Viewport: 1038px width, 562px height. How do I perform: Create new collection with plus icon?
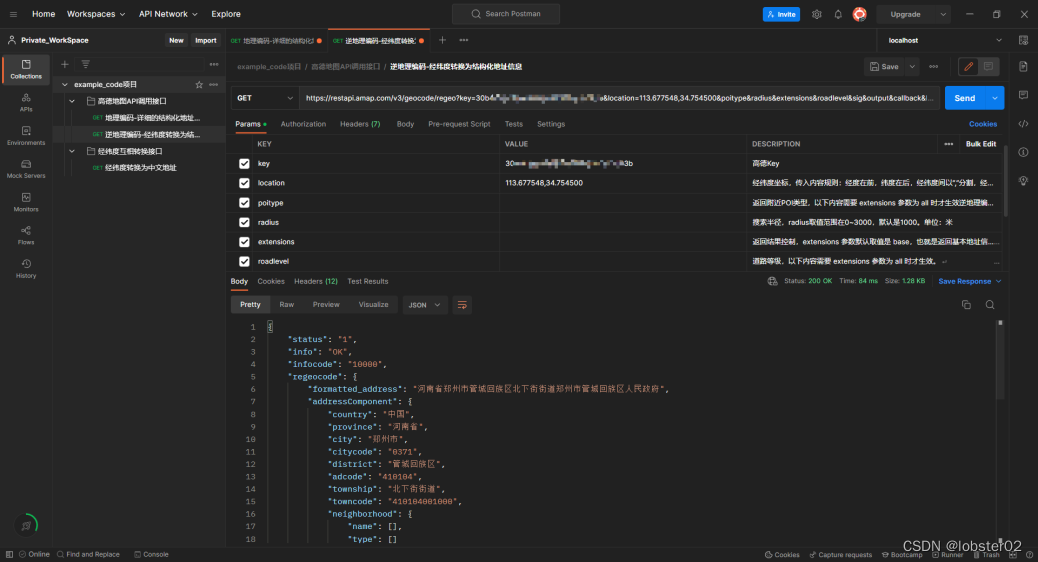click(x=65, y=64)
